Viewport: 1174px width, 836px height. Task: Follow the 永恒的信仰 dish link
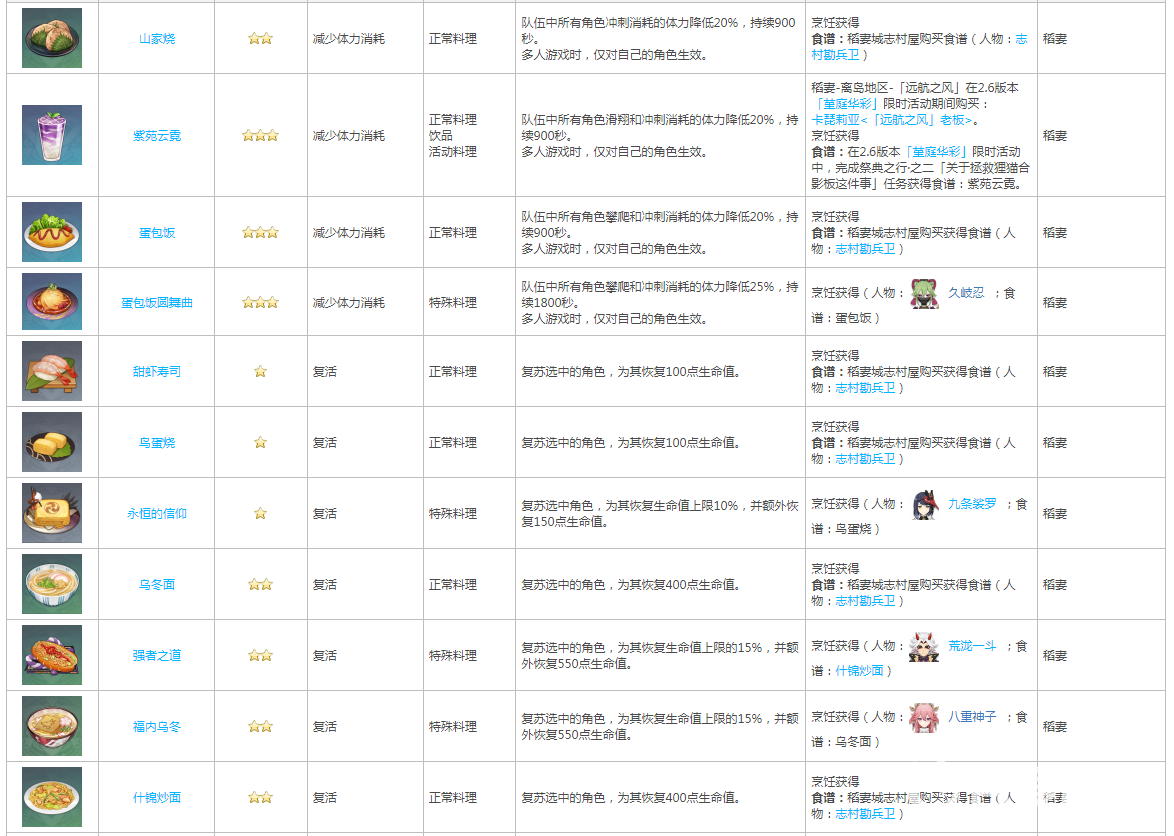click(157, 514)
